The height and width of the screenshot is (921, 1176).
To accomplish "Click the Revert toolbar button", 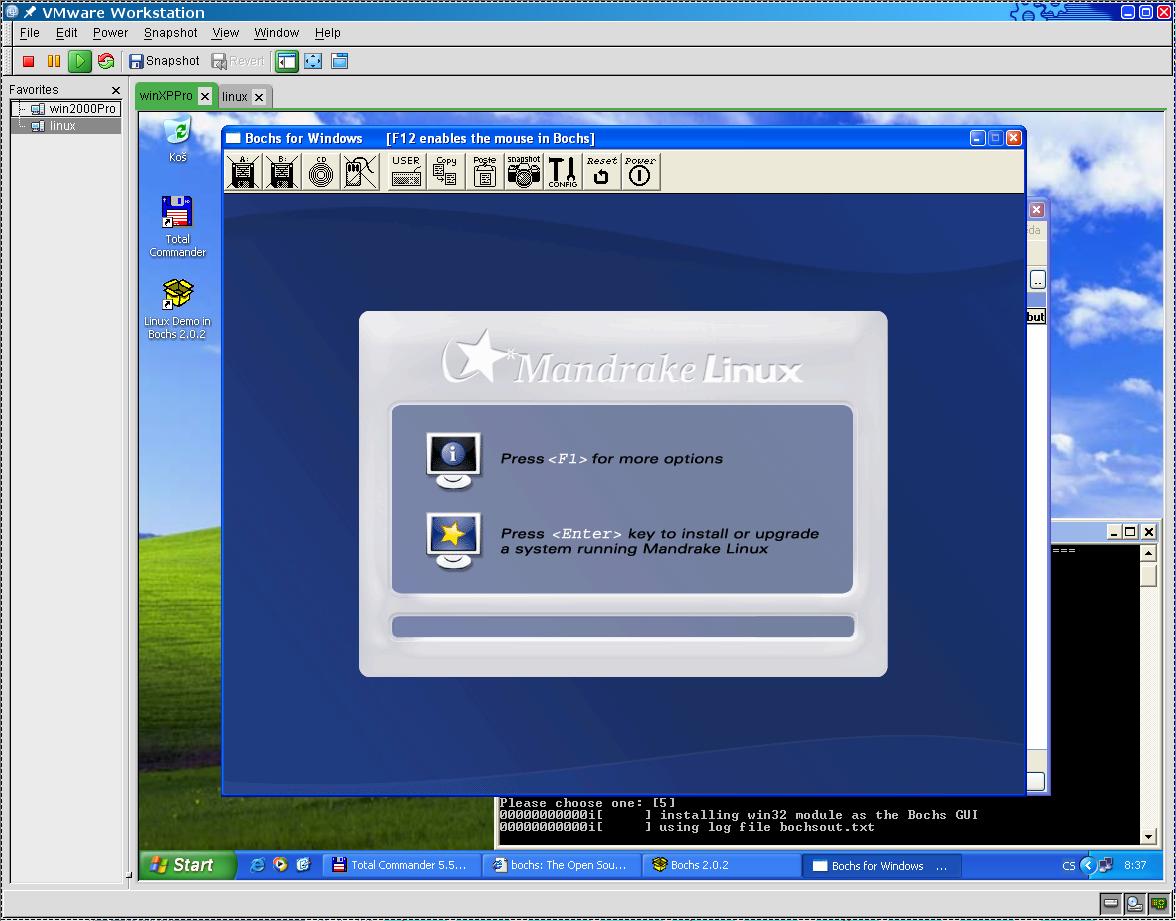I will tap(238, 62).
